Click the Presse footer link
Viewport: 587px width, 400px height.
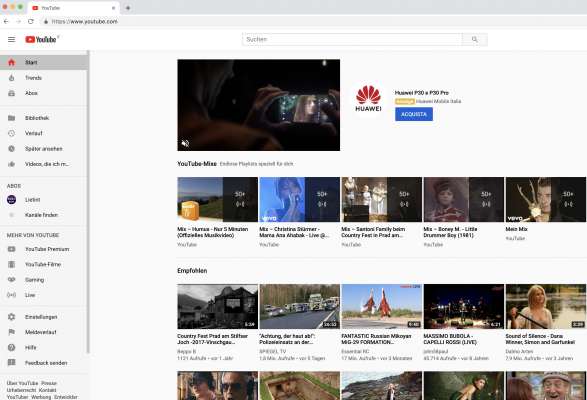click(49, 383)
